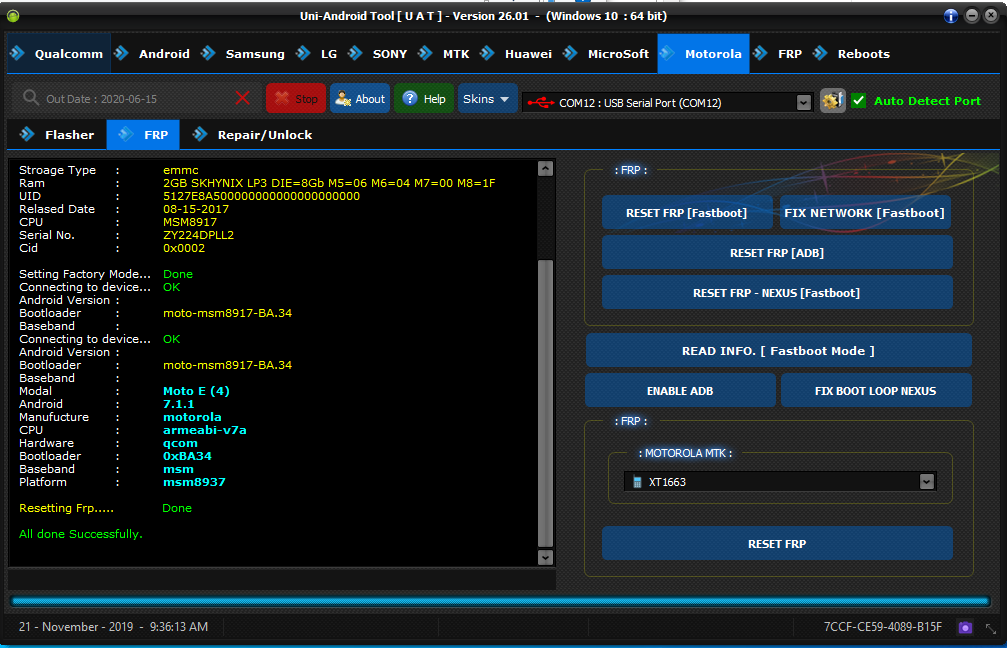The height and width of the screenshot is (648, 1007).
Task: Open the XT1663 model dropdown
Action: point(926,482)
